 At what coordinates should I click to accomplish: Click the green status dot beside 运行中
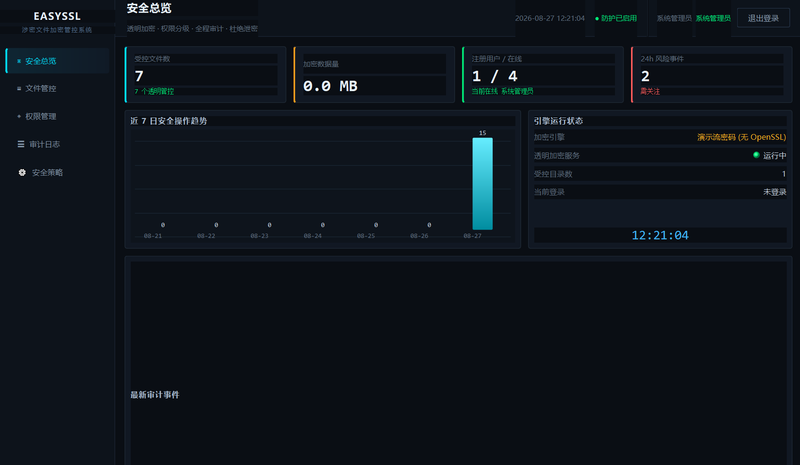(x=756, y=155)
